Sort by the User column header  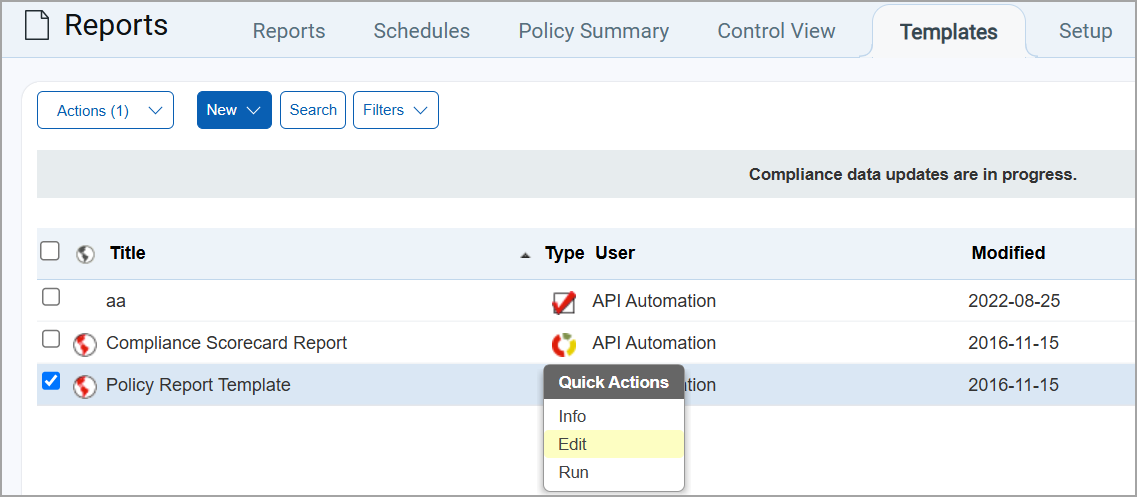(x=615, y=253)
